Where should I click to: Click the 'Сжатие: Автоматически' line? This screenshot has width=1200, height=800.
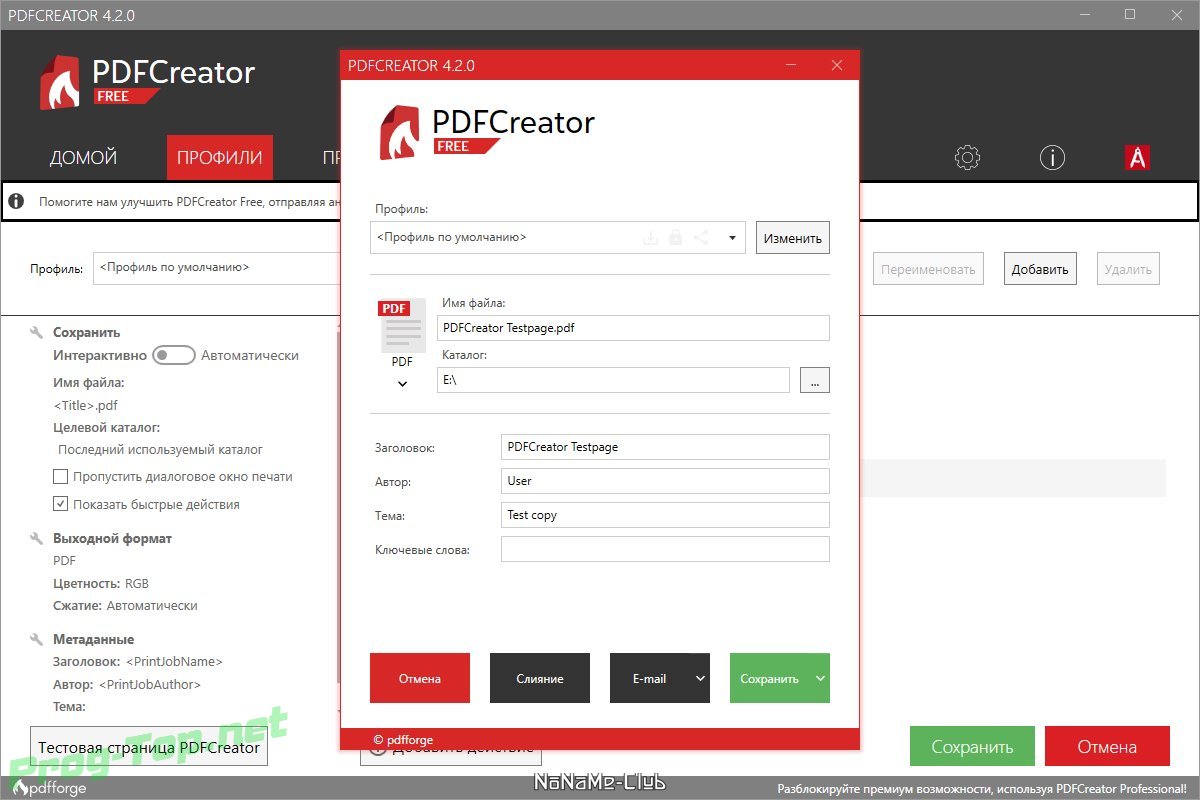pyautogui.click(x=125, y=606)
